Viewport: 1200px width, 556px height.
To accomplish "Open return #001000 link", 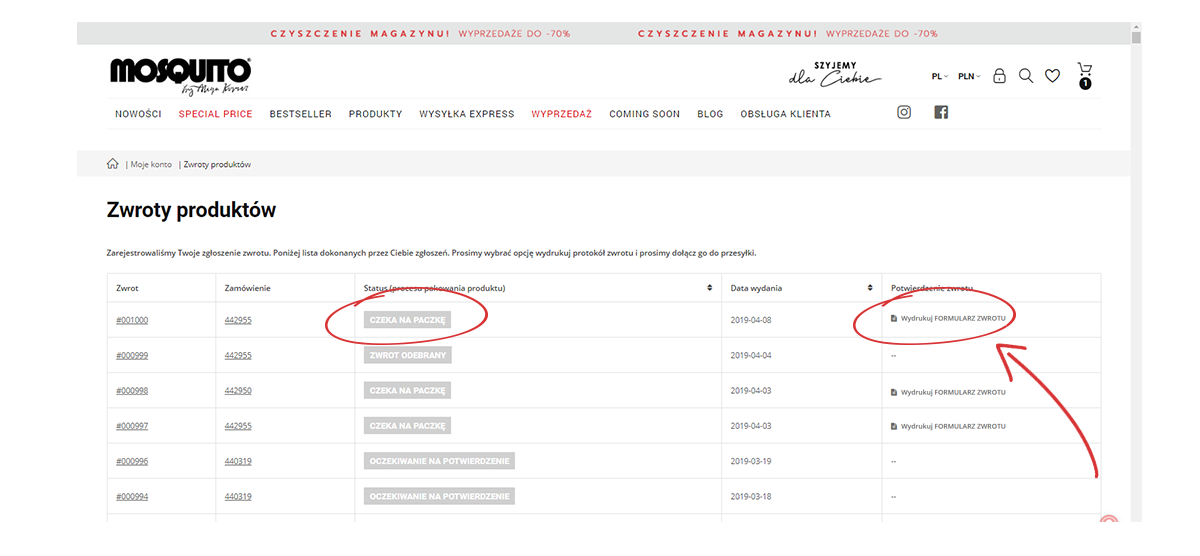I will pos(132,320).
